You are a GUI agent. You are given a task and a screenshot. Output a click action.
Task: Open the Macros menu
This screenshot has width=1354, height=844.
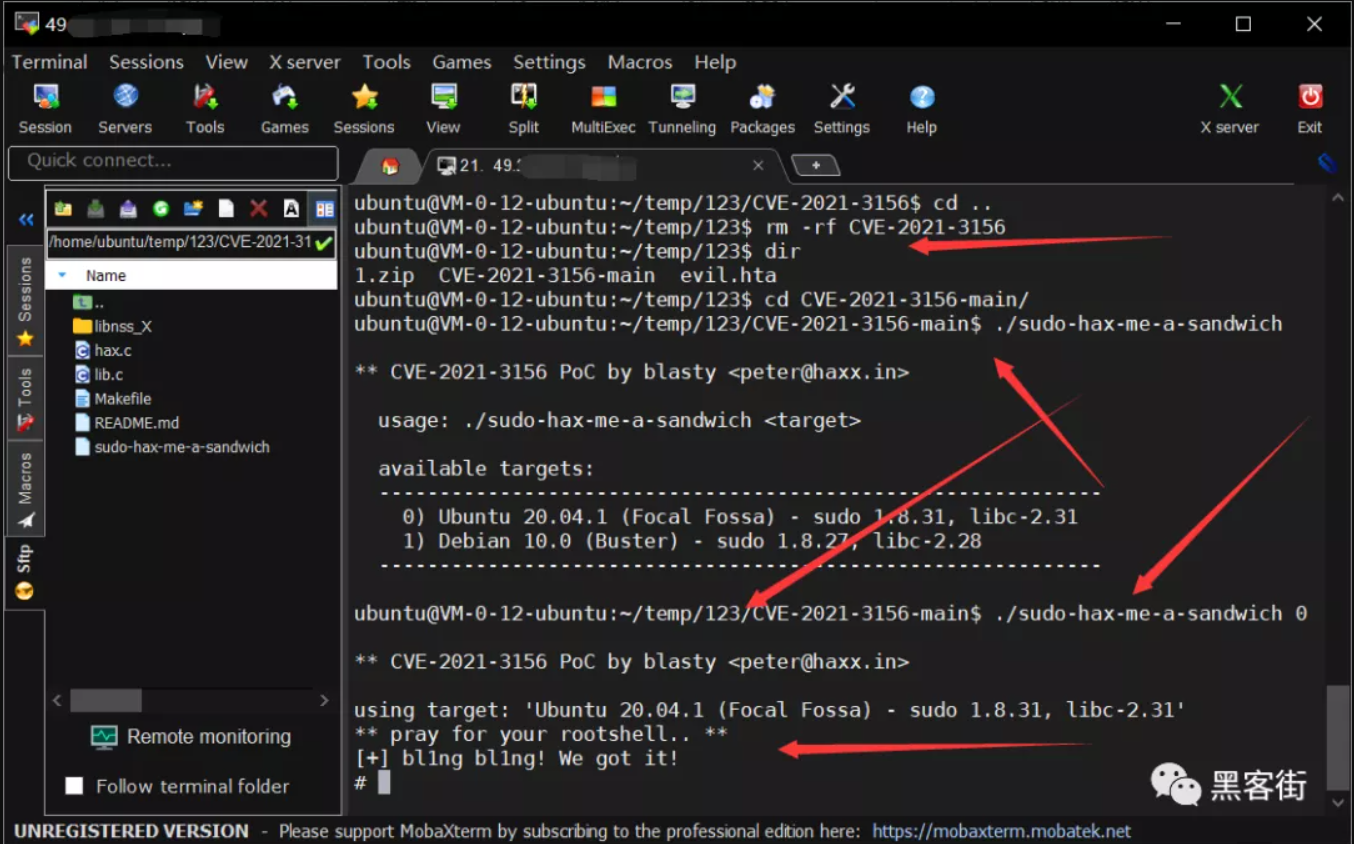(639, 62)
